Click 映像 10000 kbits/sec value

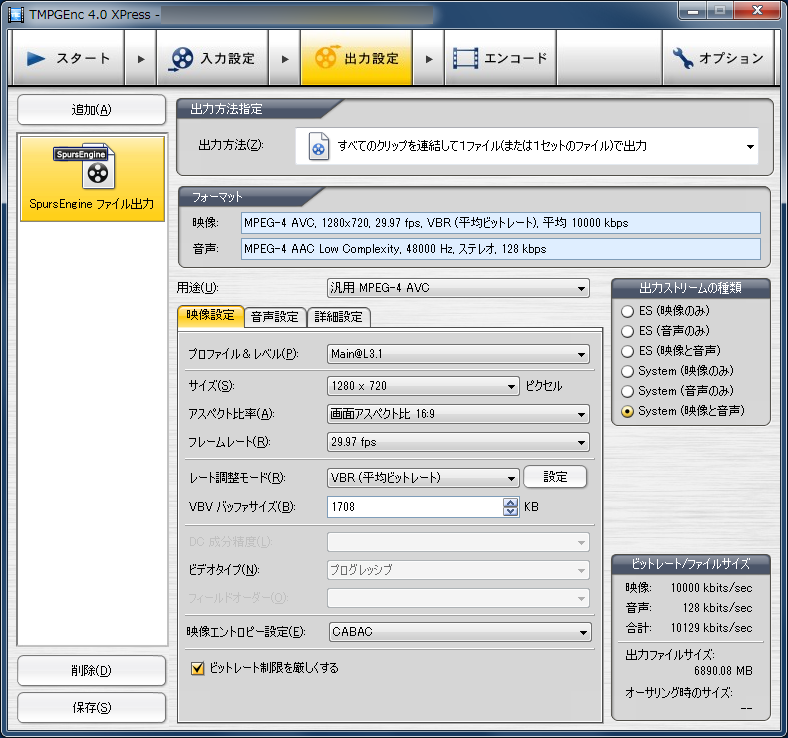click(711, 588)
